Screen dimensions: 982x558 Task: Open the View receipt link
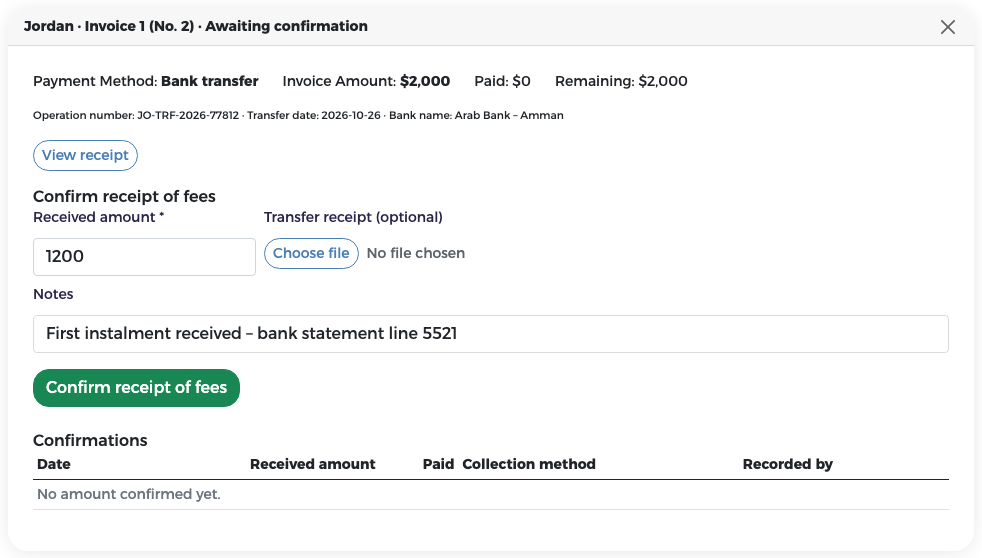pyautogui.click(x=85, y=155)
